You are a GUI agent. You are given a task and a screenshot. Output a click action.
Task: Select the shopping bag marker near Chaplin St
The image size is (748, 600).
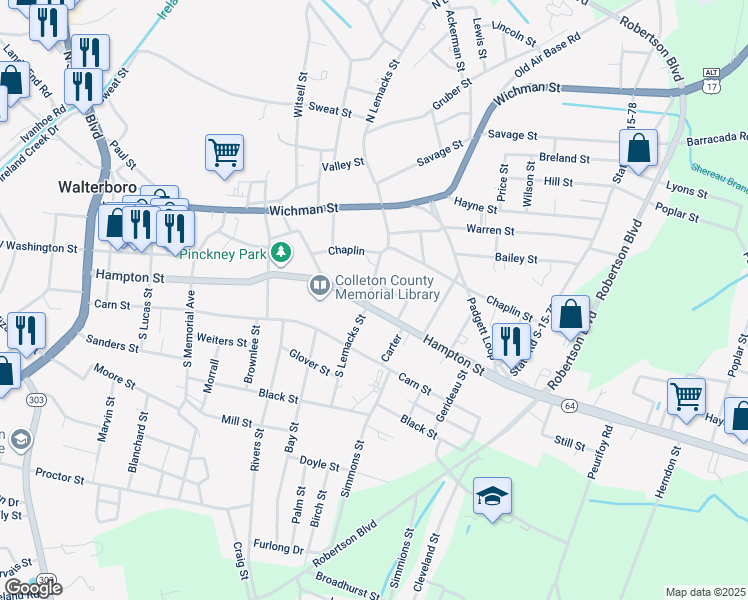[x=570, y=314]
